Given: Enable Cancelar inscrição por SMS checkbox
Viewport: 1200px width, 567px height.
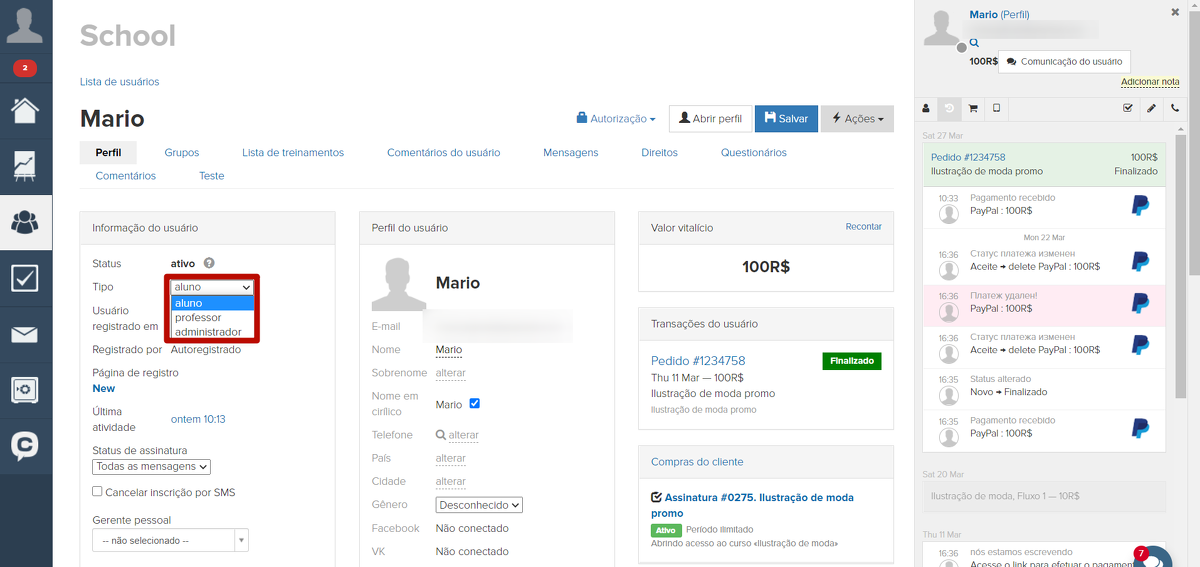Looking at the screenshot, I should pos(97,492).
